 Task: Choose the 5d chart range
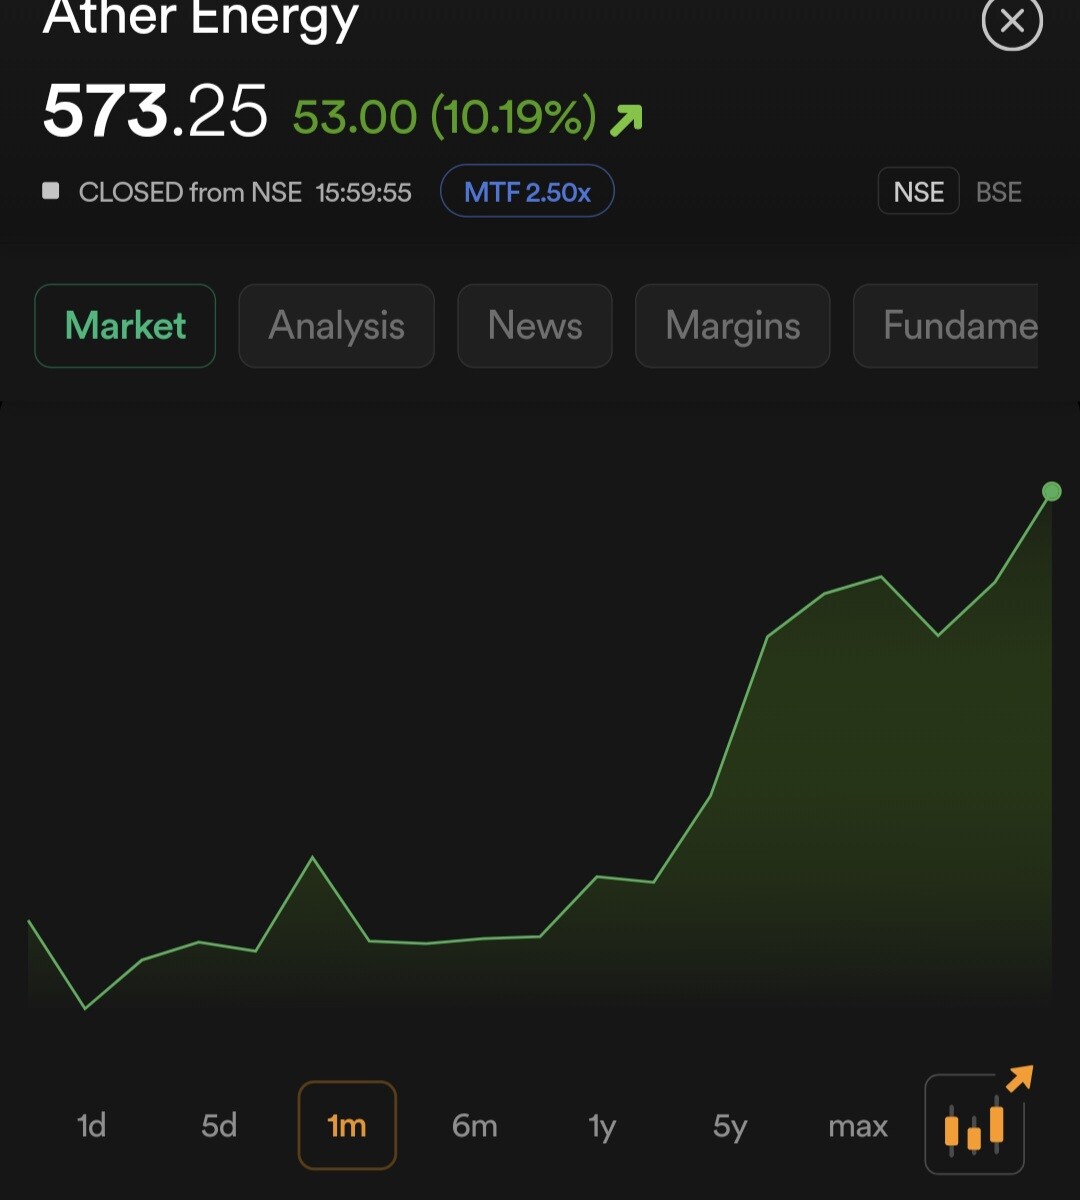(219, 1126)
